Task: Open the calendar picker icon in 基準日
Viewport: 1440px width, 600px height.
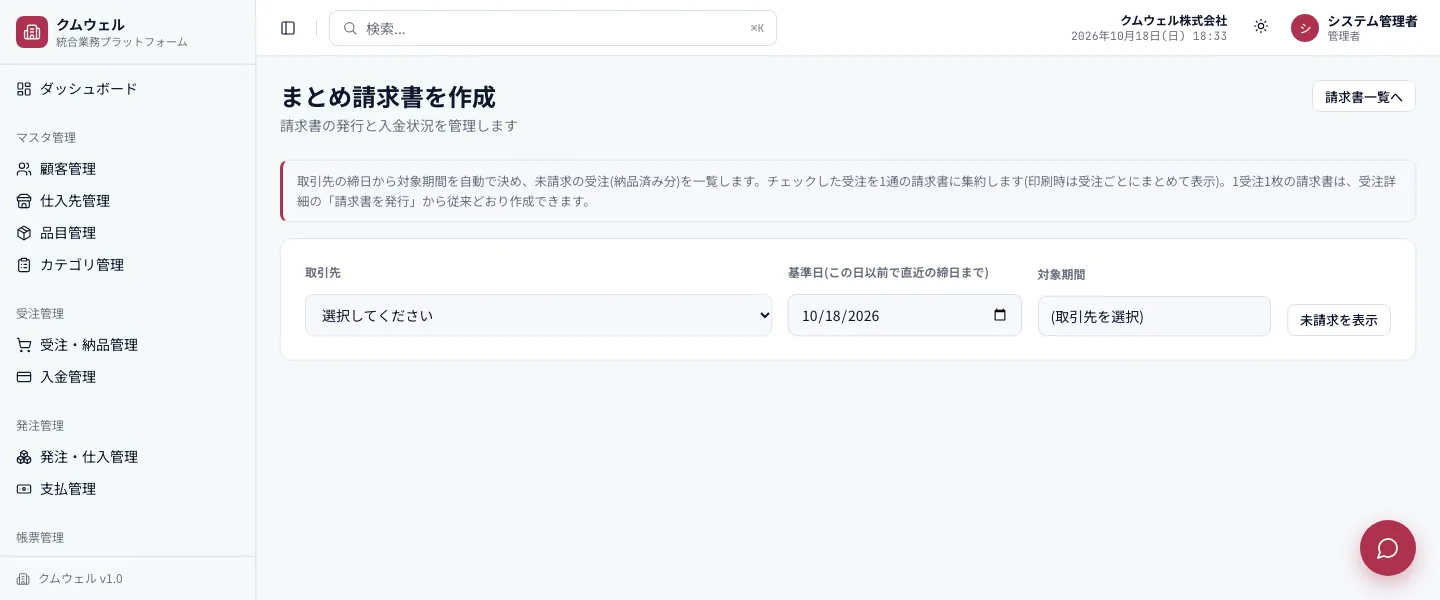Action: pos(1000,315)
